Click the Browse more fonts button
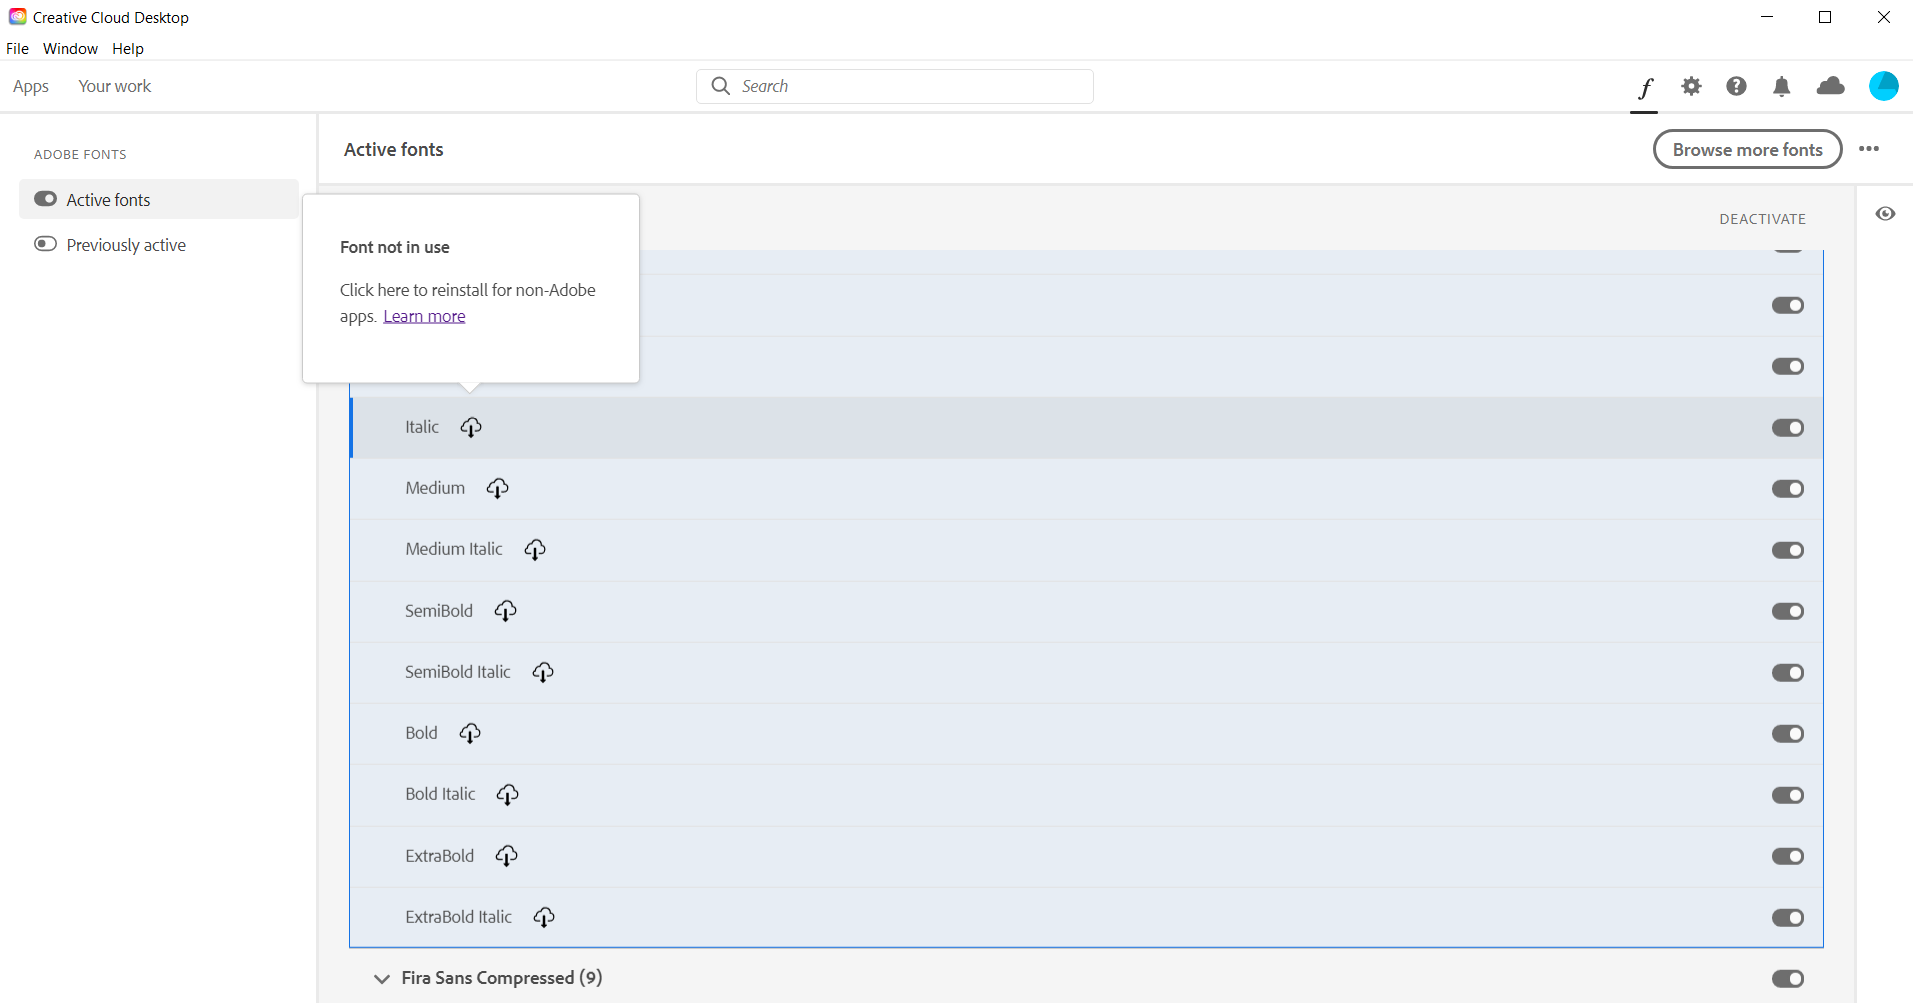 1747,149
